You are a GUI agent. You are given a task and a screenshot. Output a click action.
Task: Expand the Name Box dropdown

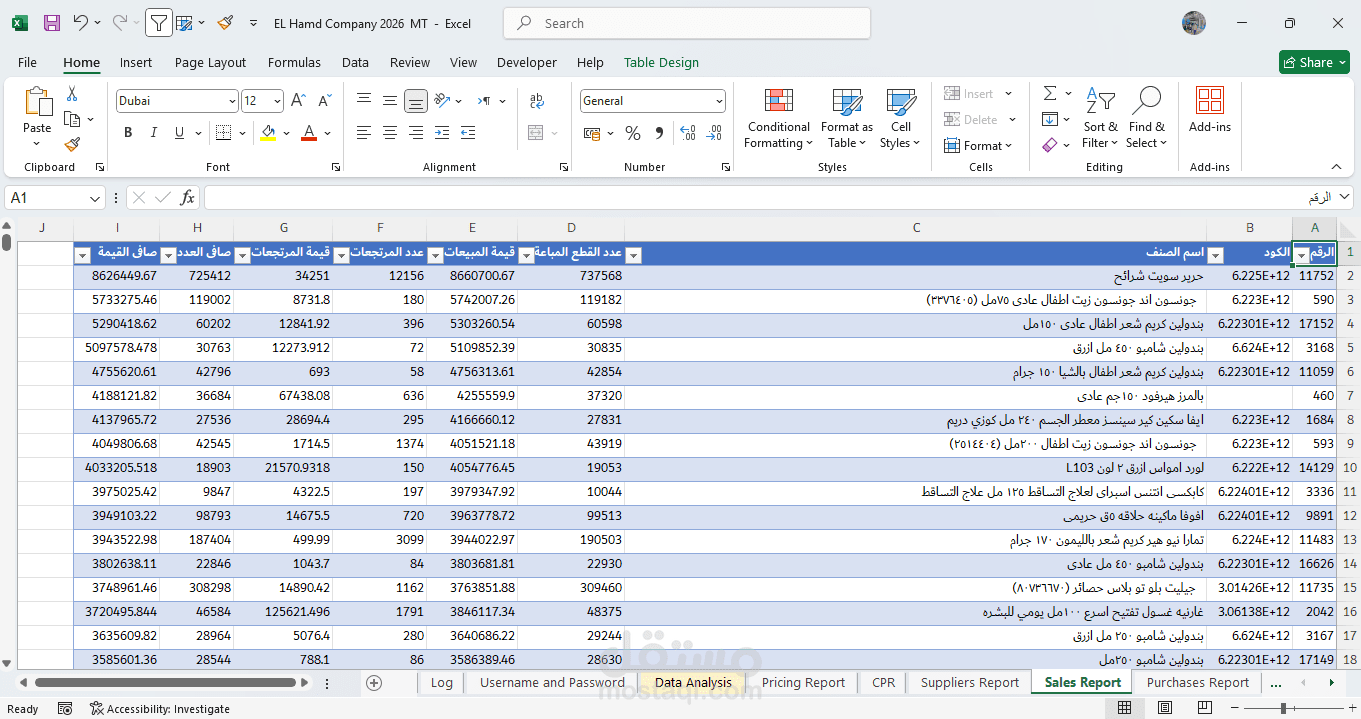point(95,198)
